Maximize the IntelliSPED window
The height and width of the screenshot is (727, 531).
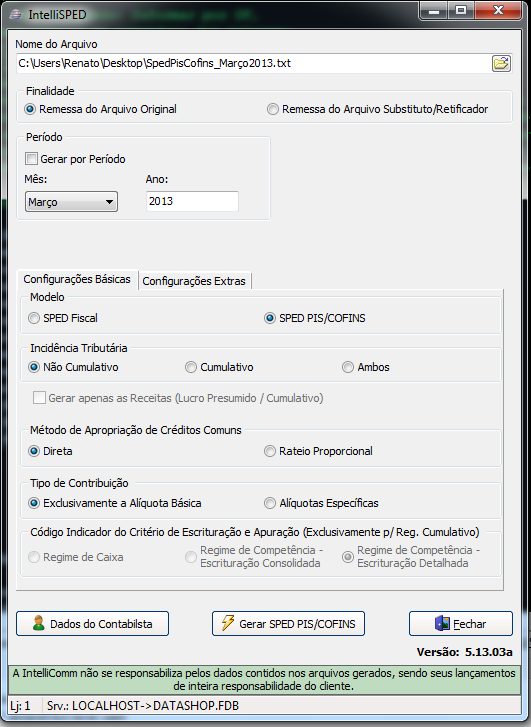(x=461, y=11)
